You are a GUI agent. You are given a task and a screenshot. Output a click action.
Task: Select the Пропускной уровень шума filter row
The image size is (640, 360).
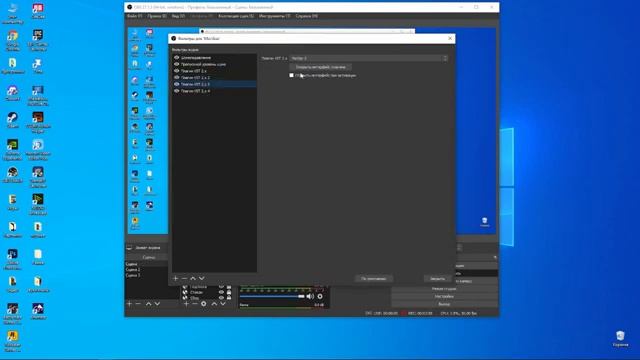[214, 64]
